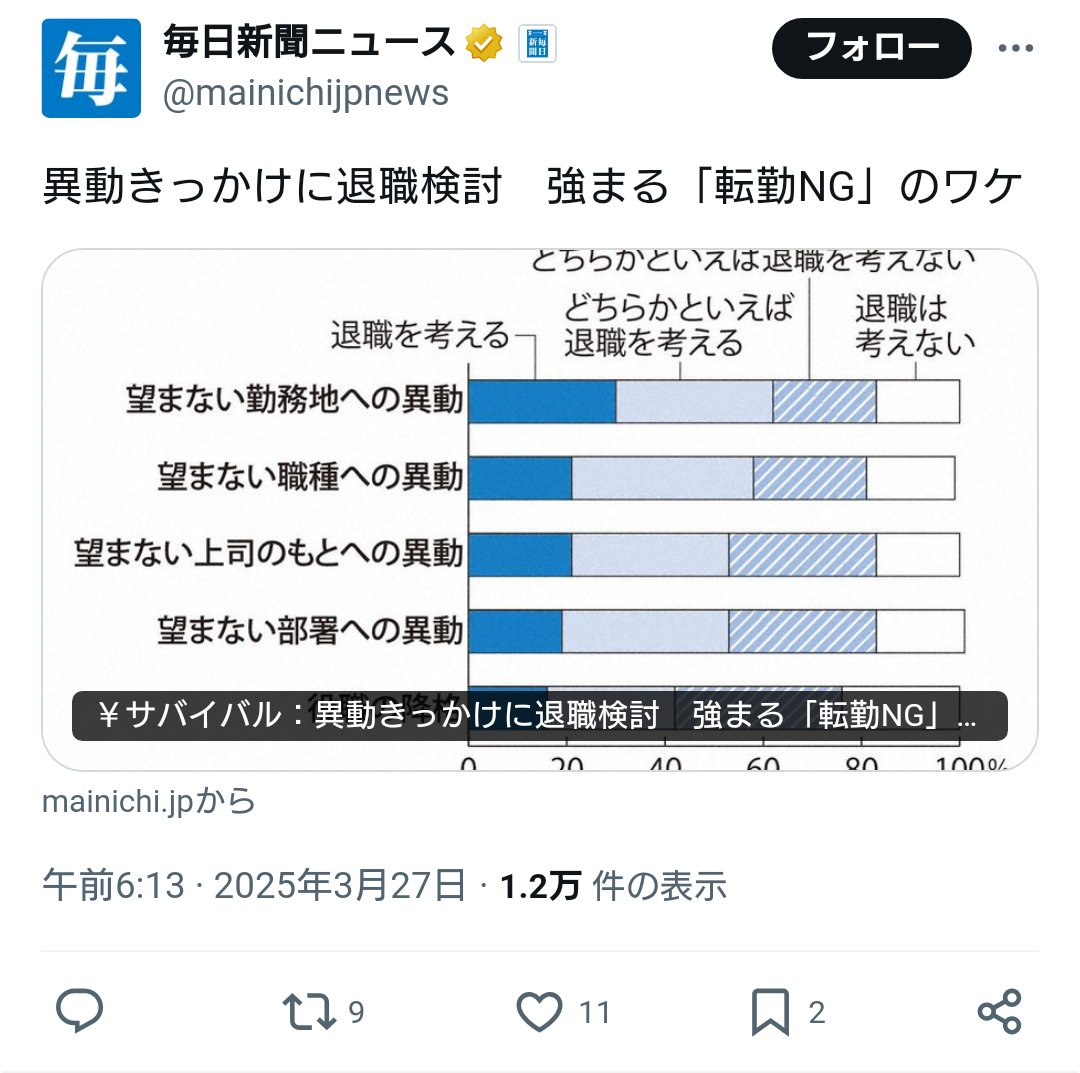
Task: Open the 毎日新聞ニュース account name
Action: click(309, 44)
